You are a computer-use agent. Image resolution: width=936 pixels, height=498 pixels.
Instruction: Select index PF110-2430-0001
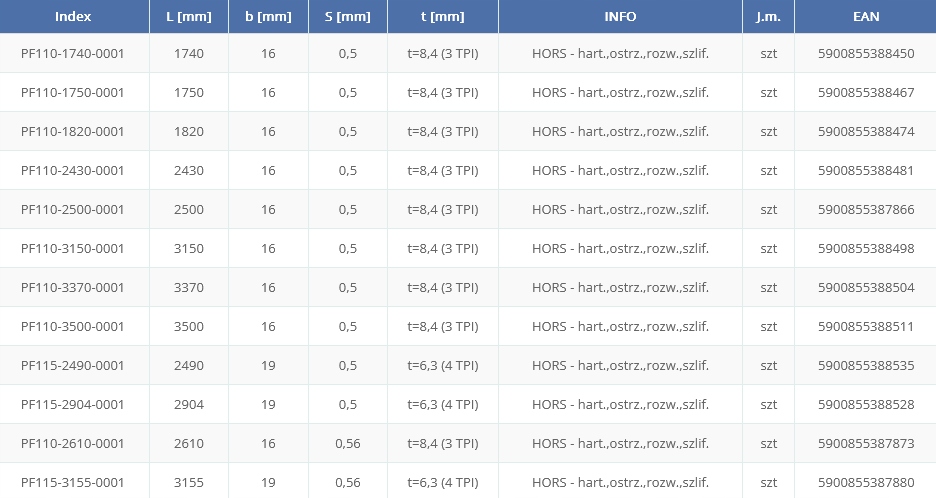coord(73,171)
